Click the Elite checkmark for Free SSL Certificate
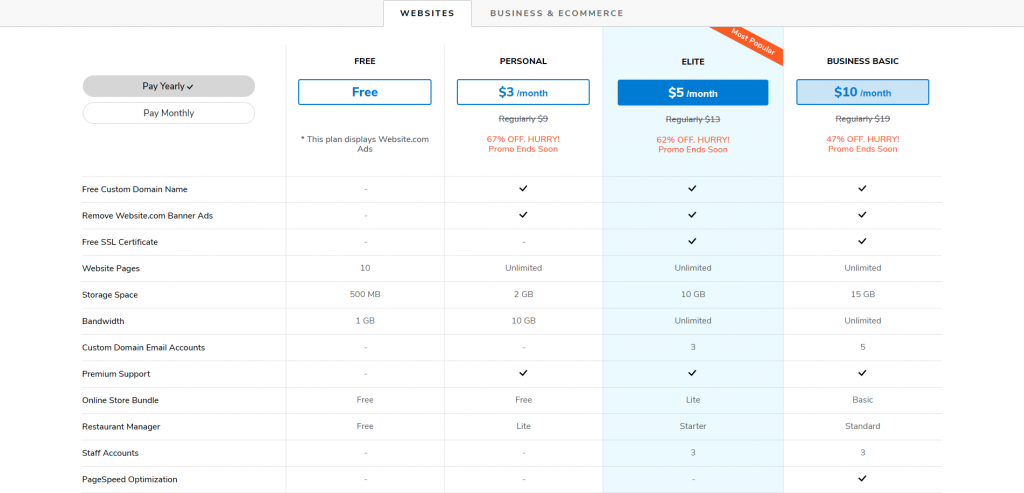The image size is (1024, 493). [x=692, y=242]
